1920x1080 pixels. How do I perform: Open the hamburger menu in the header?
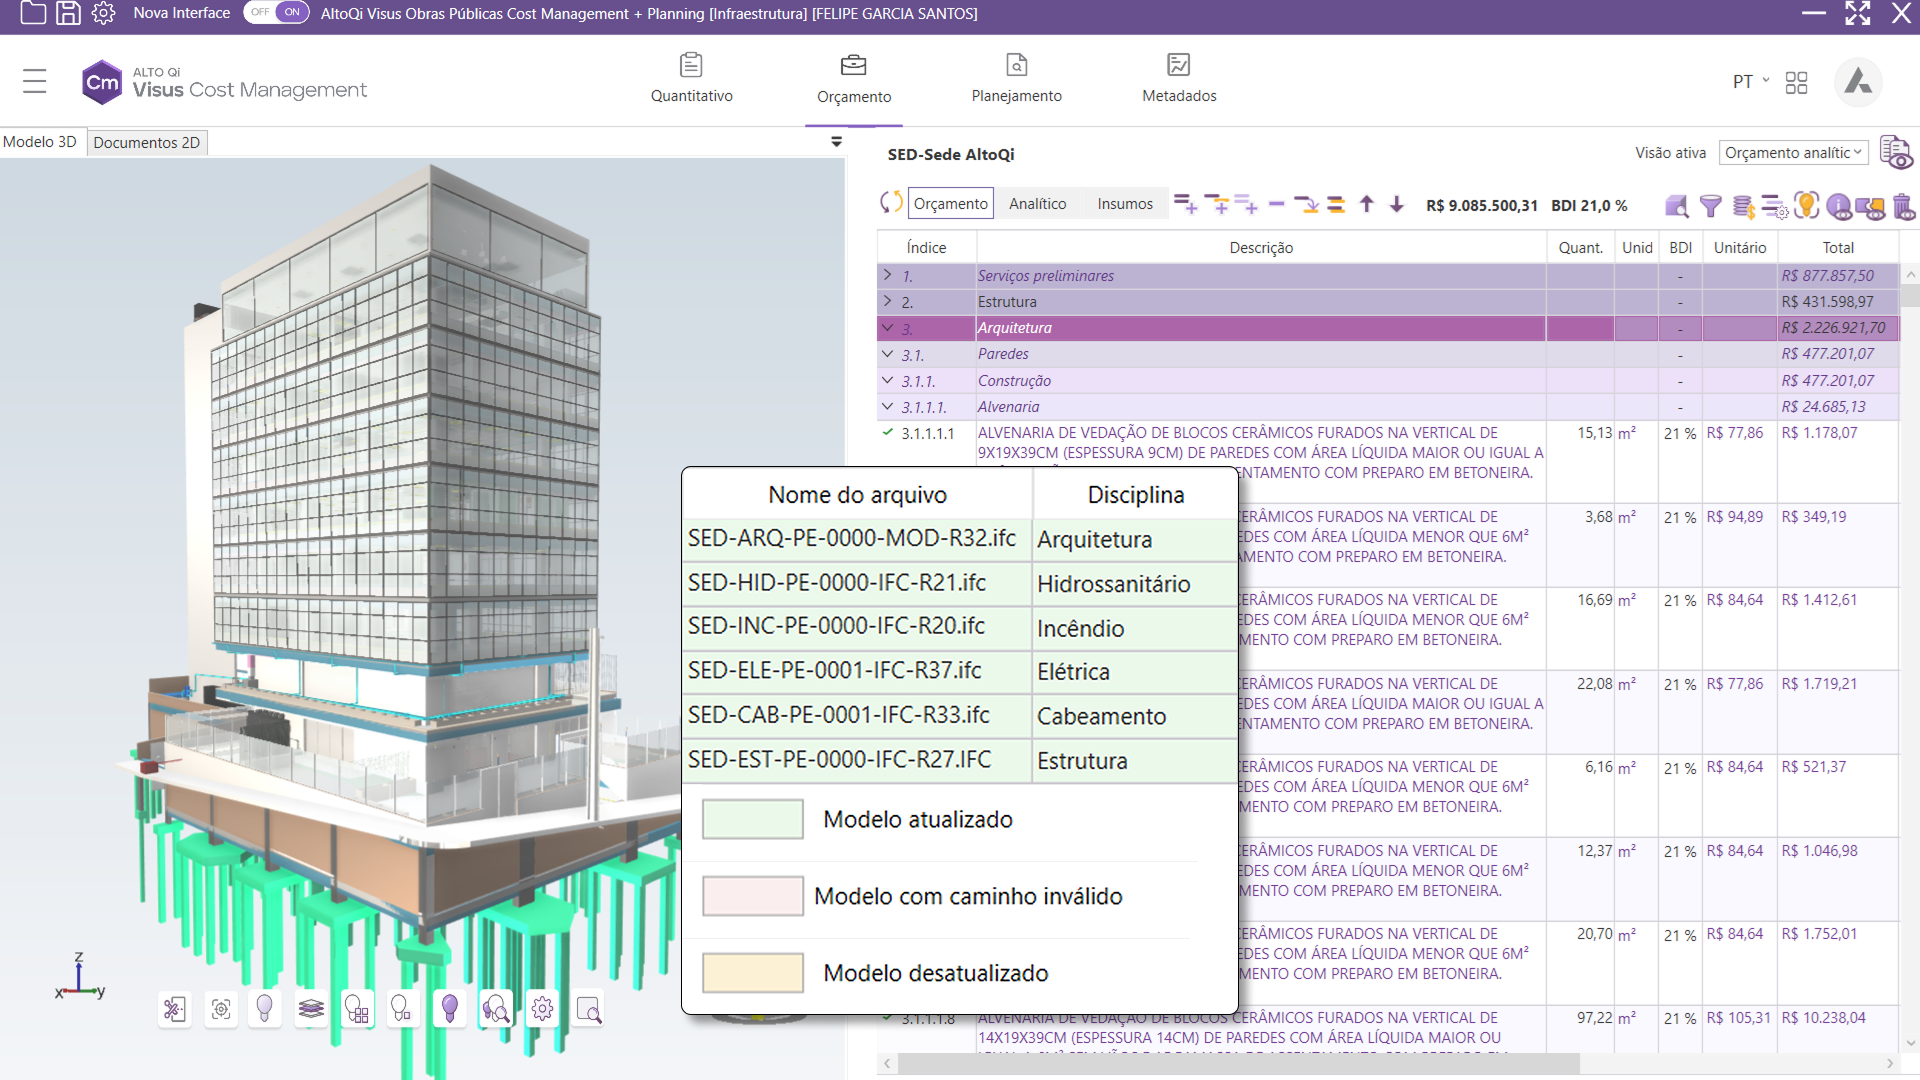click(34, 81)
